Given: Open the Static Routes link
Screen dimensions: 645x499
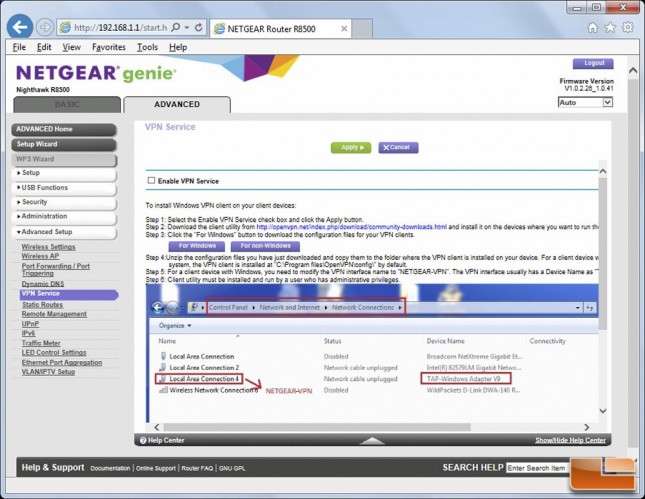Looking at the screenshot, I should pos(42,305).
